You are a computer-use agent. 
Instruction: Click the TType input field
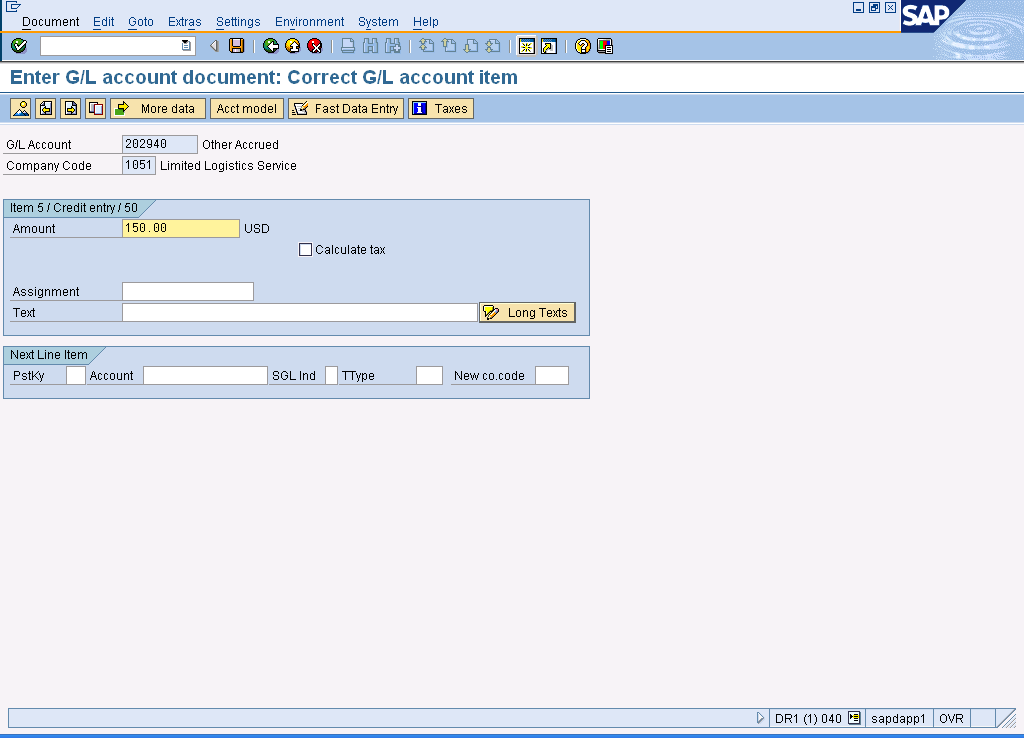(429, 376)
